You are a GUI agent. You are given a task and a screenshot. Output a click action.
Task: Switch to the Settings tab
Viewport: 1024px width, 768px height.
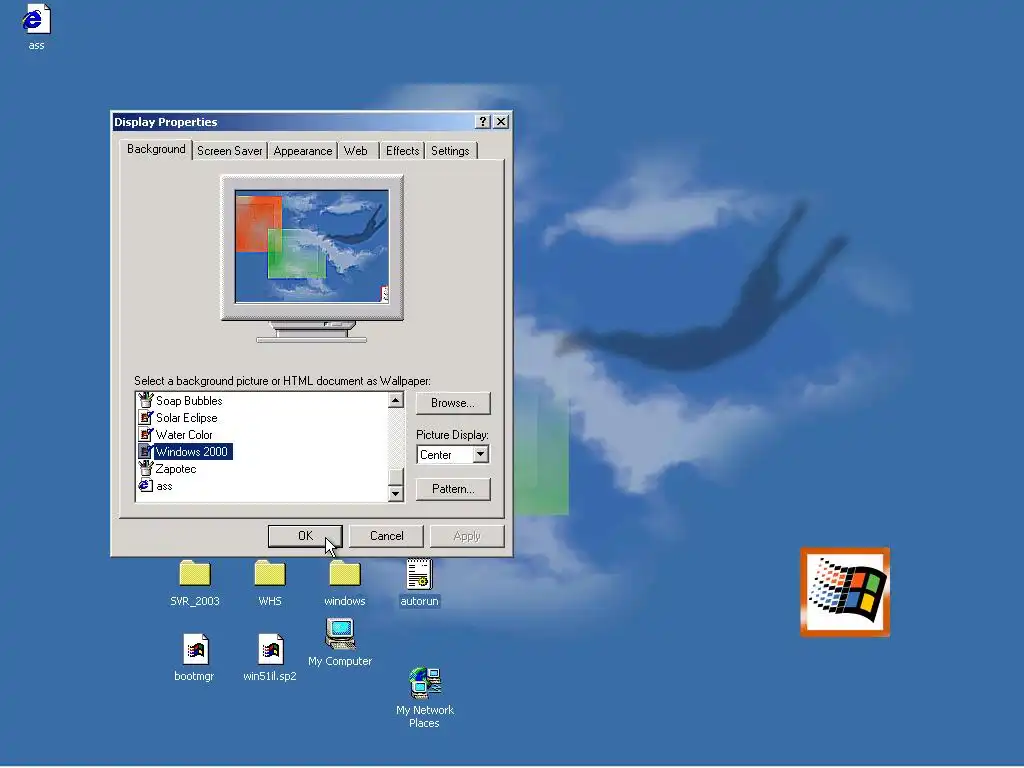coord(450,151)
